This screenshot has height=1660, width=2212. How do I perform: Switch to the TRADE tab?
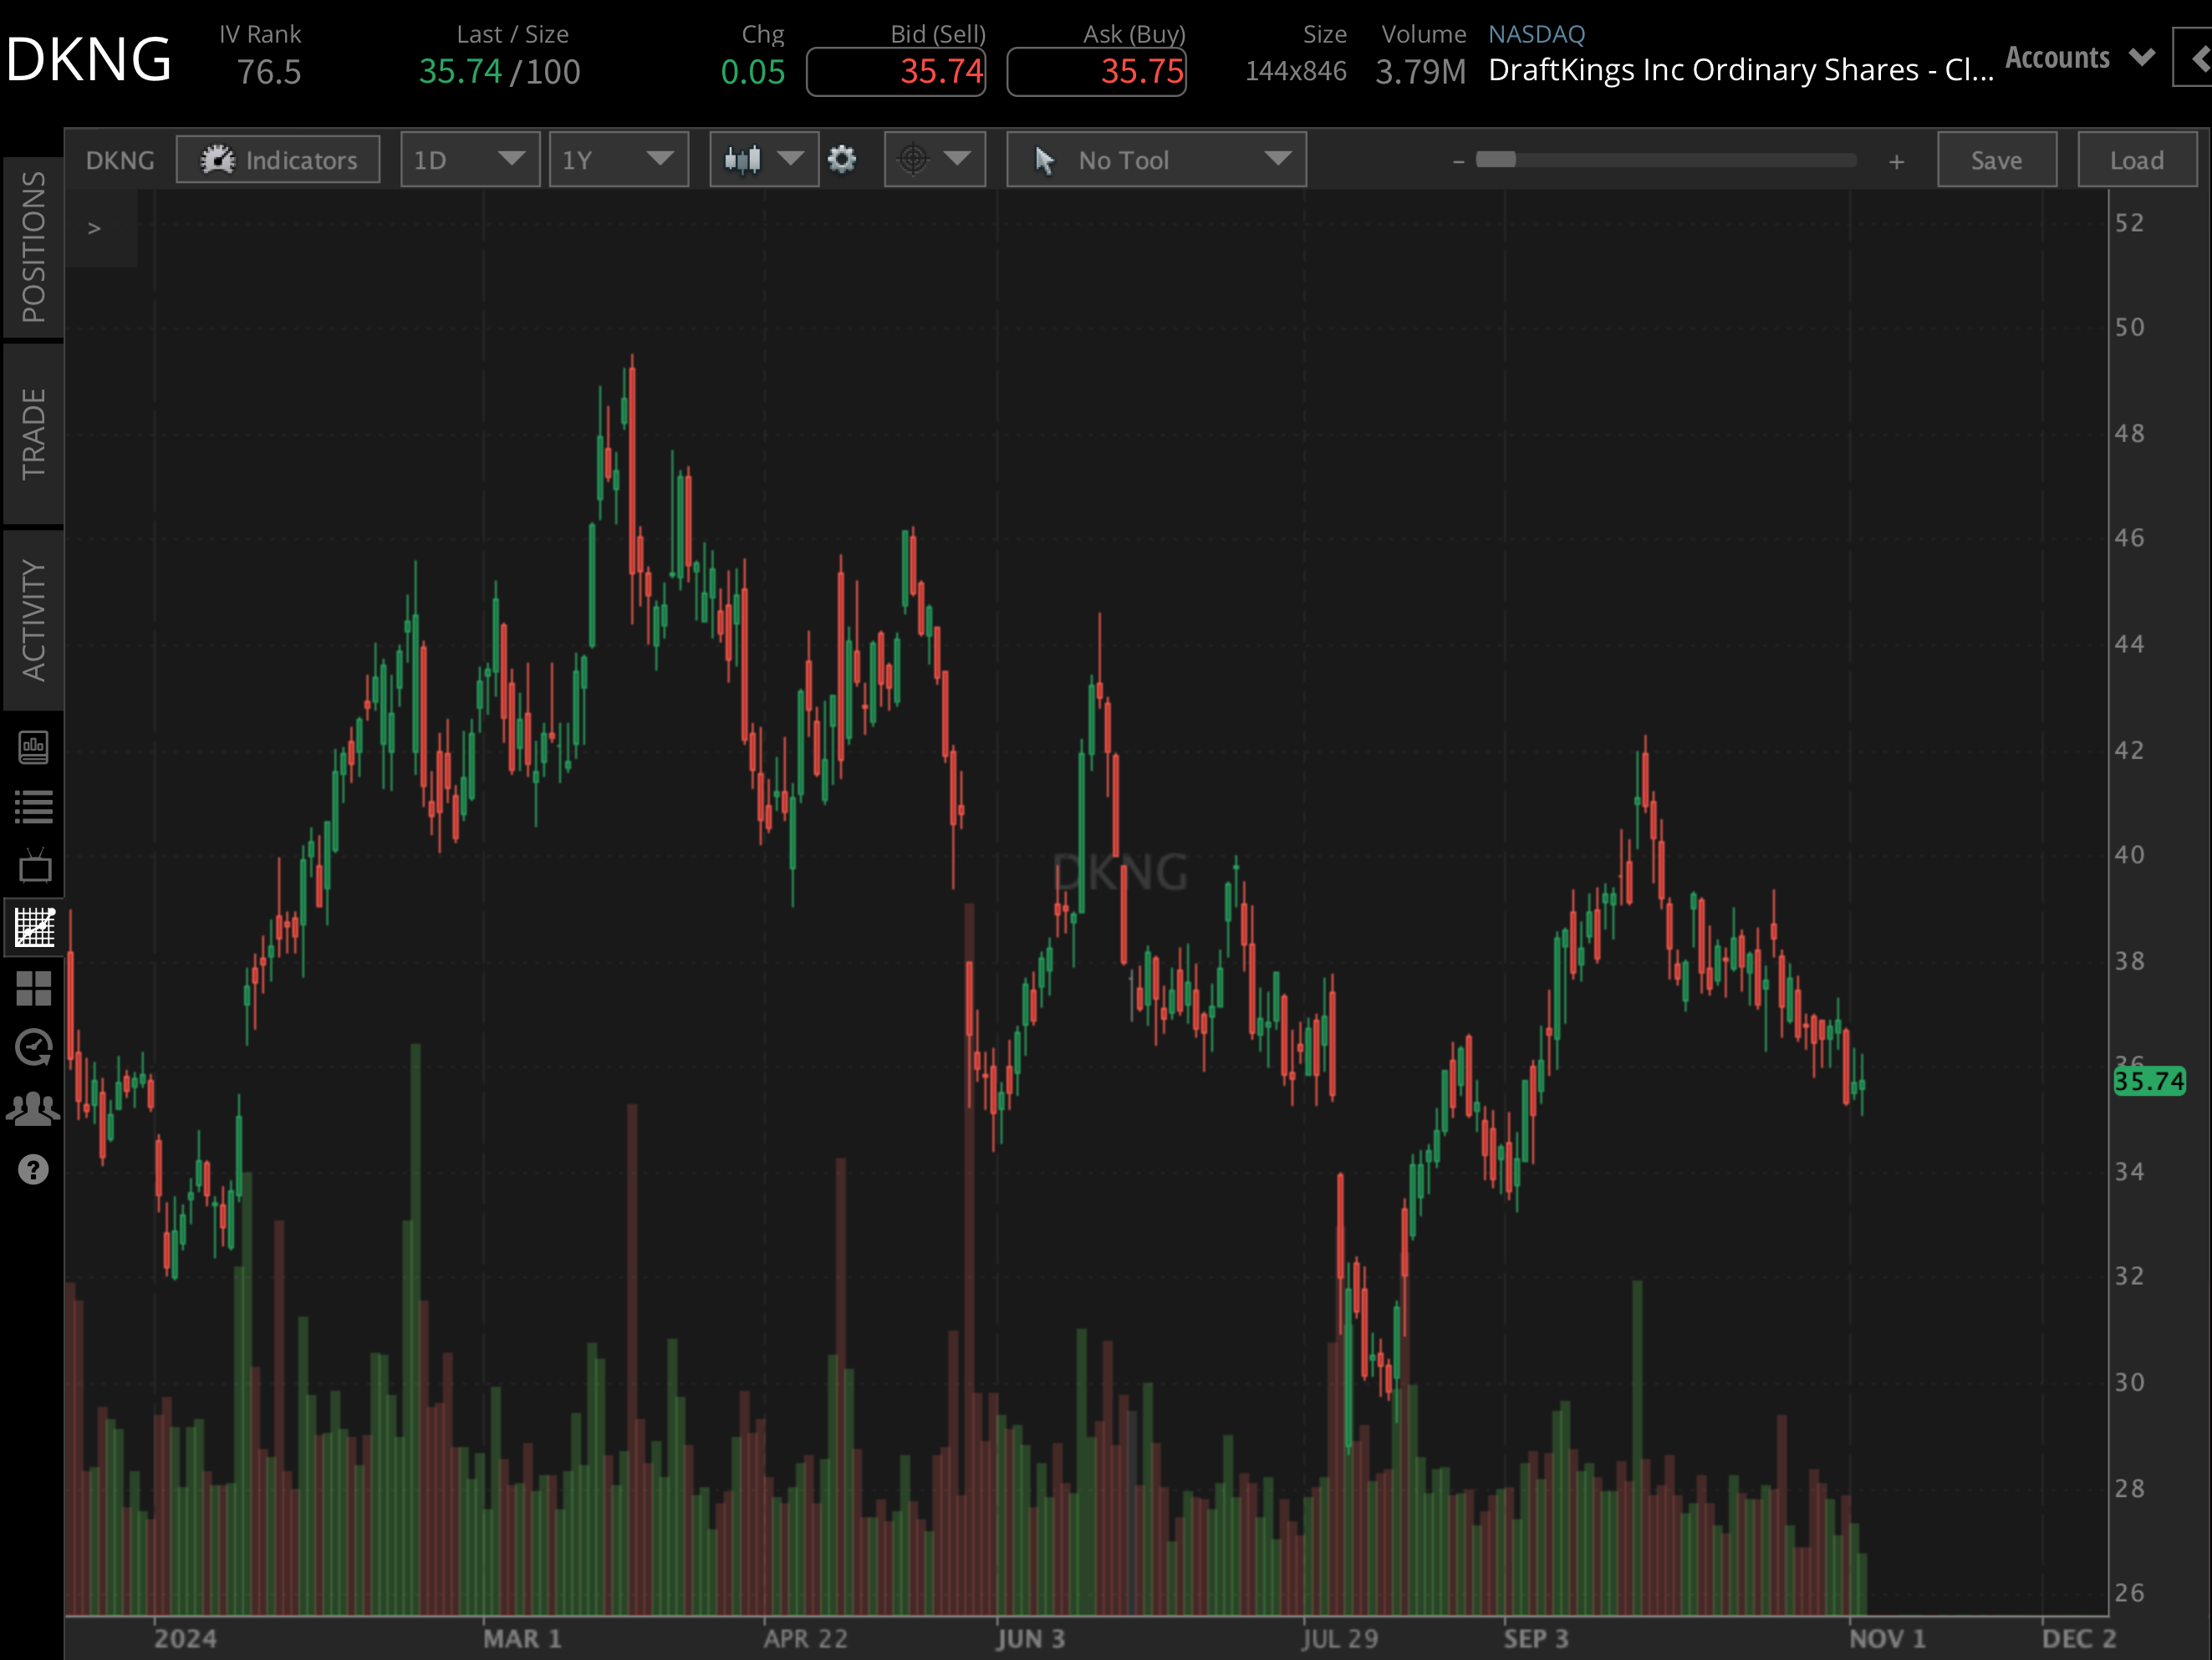coord(33,434)
